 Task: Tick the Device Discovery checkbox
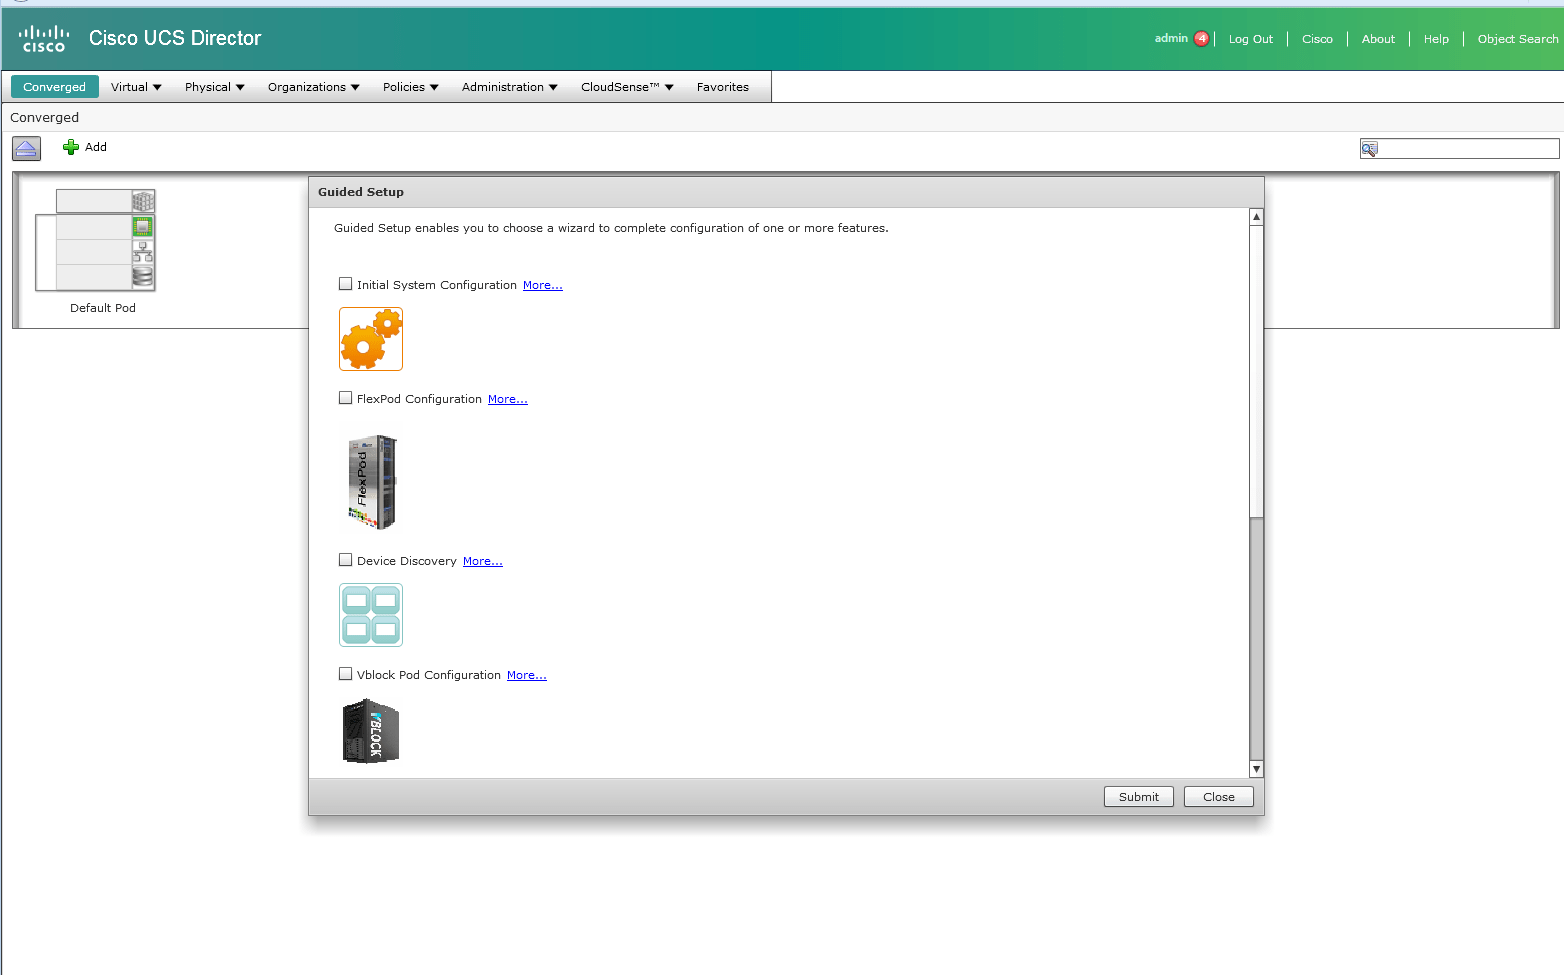point(346,560)
